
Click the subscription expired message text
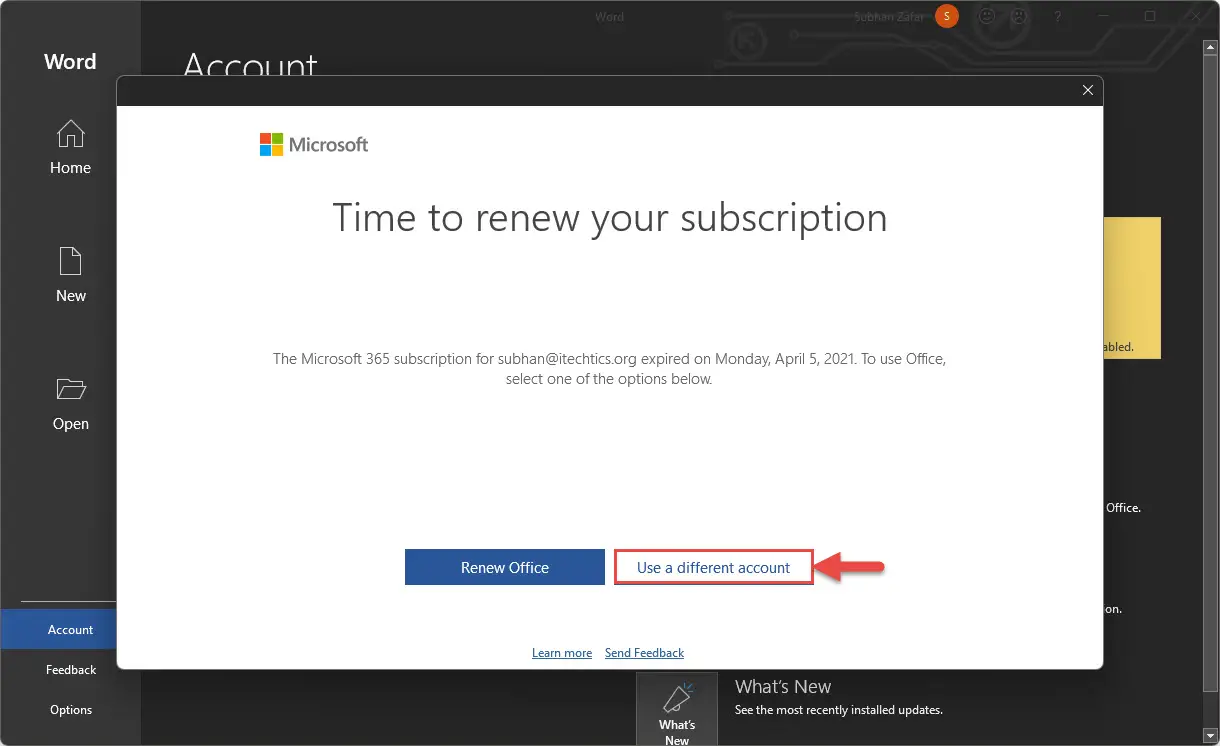click(x=609, y=368)
